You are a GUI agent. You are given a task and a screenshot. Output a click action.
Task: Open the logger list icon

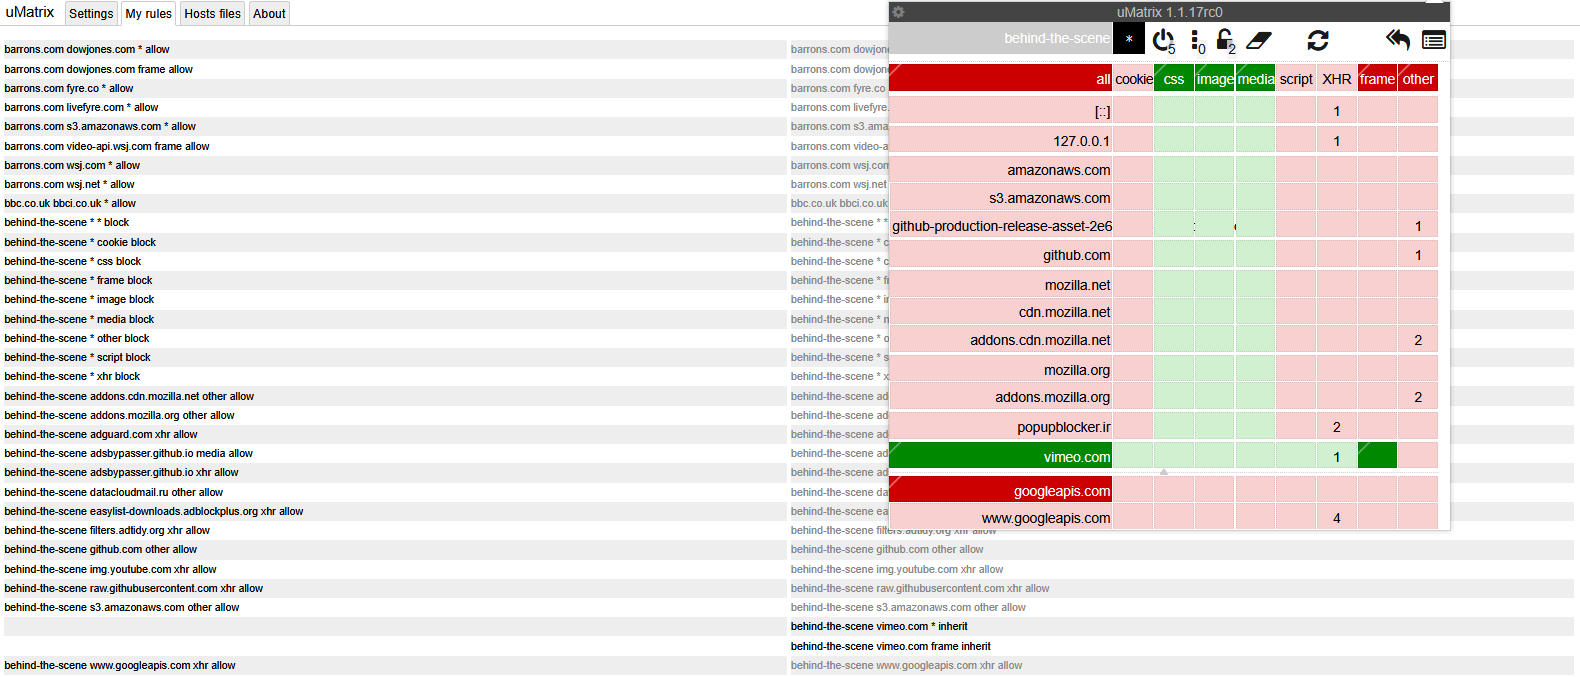tap(1434, 40)
